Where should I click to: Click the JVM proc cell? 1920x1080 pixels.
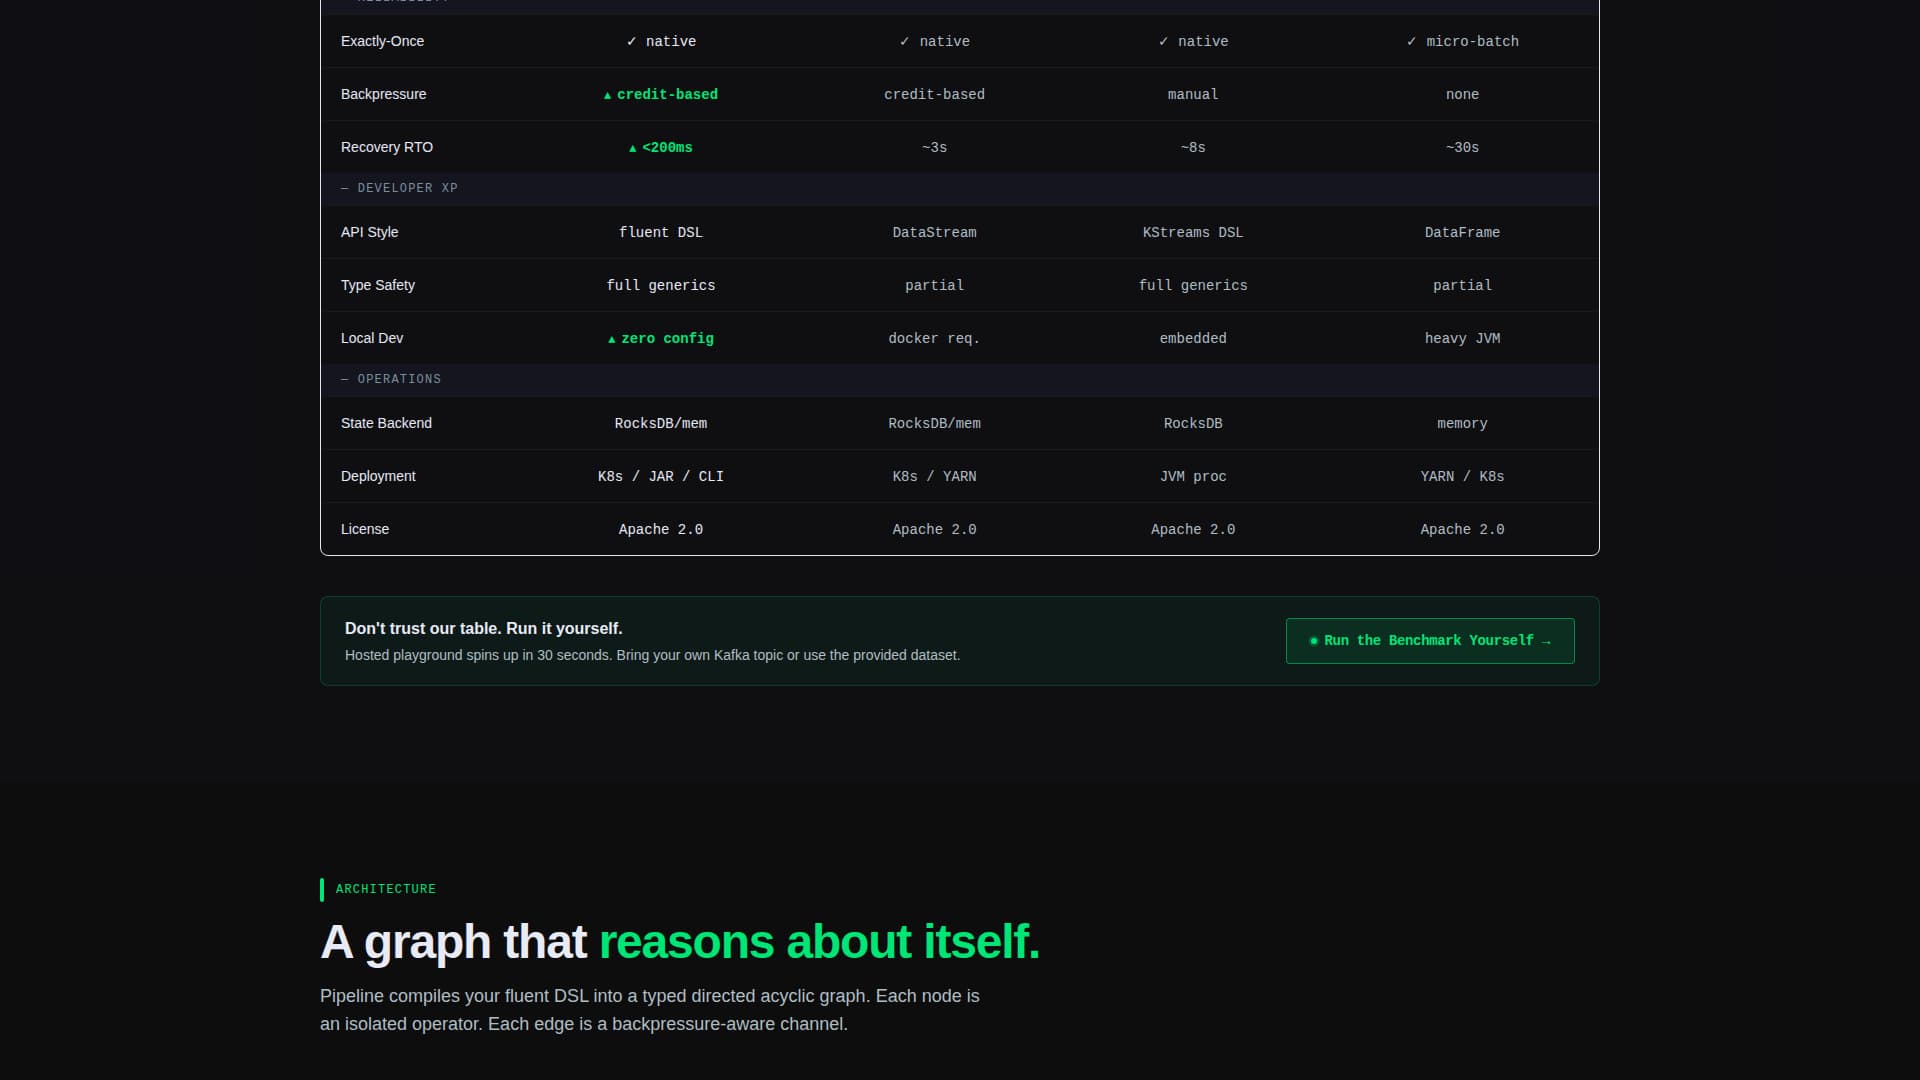(x=1193, y=476)
